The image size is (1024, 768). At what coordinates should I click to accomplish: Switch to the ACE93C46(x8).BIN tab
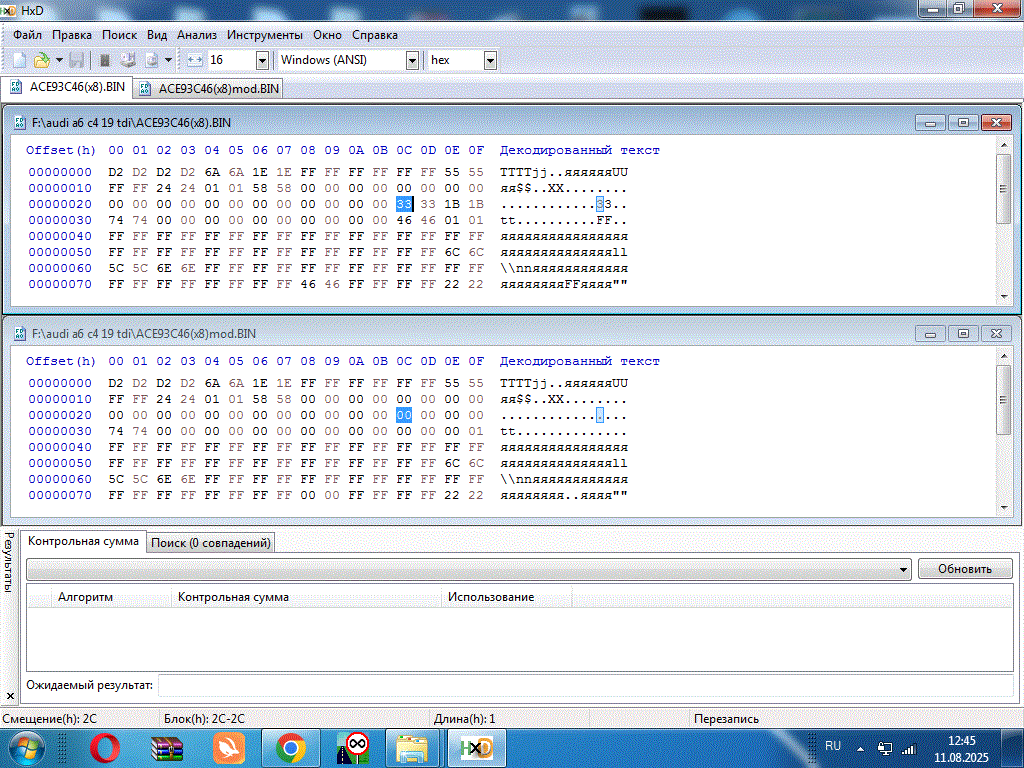click(x=67, y=88)
